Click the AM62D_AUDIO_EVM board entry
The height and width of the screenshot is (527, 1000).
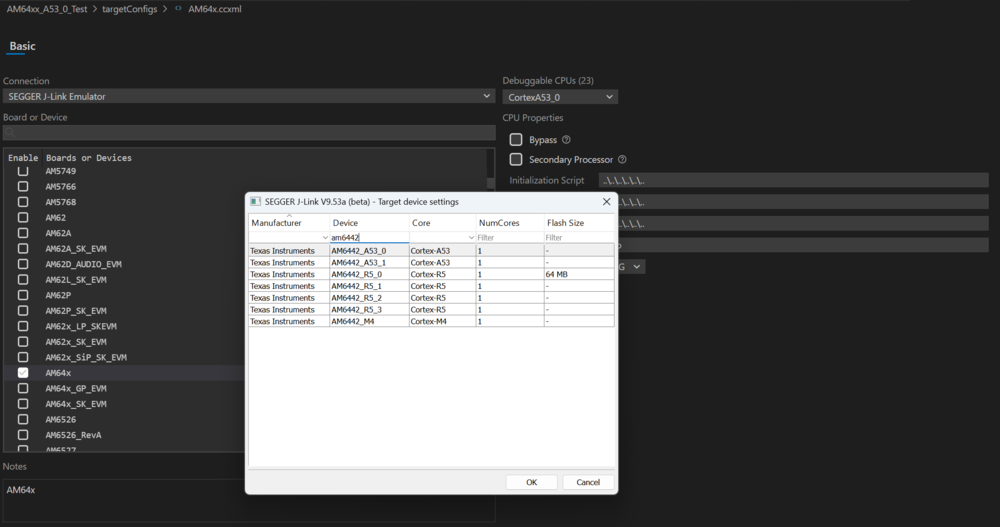(84, 264)
